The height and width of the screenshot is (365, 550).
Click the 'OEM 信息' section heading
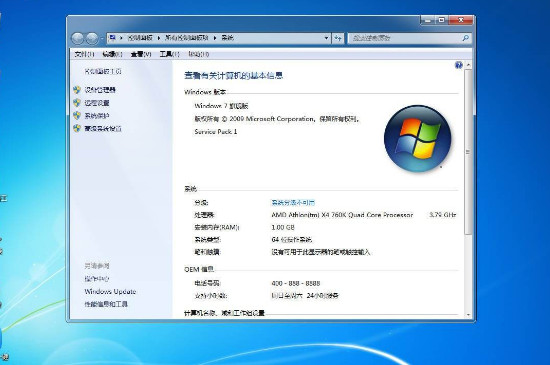(x=199, y=269)
